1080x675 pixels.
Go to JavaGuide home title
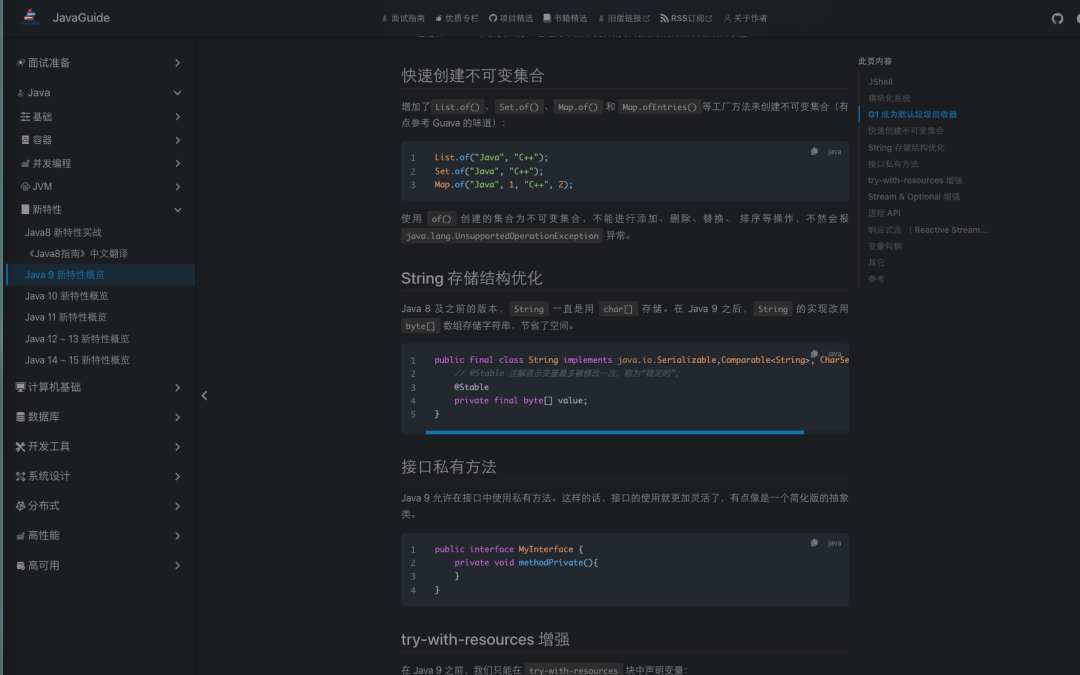pyautogui.click(x=81, y=18)
